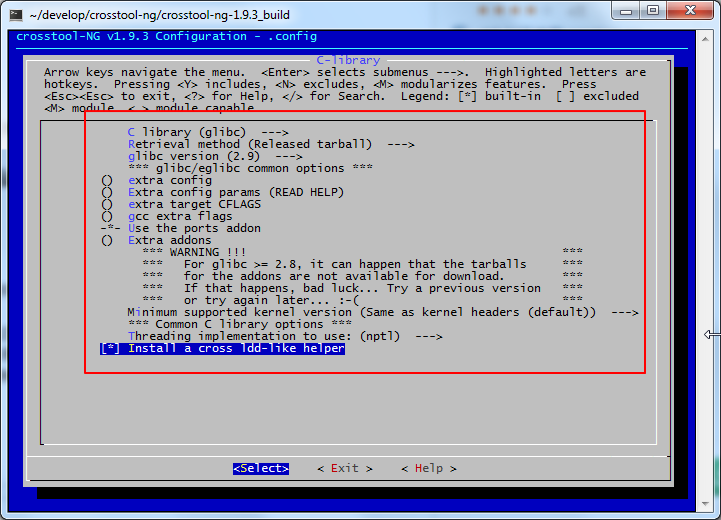
Task: Open Minimum supported kernel version submenu
Action: 383,312
